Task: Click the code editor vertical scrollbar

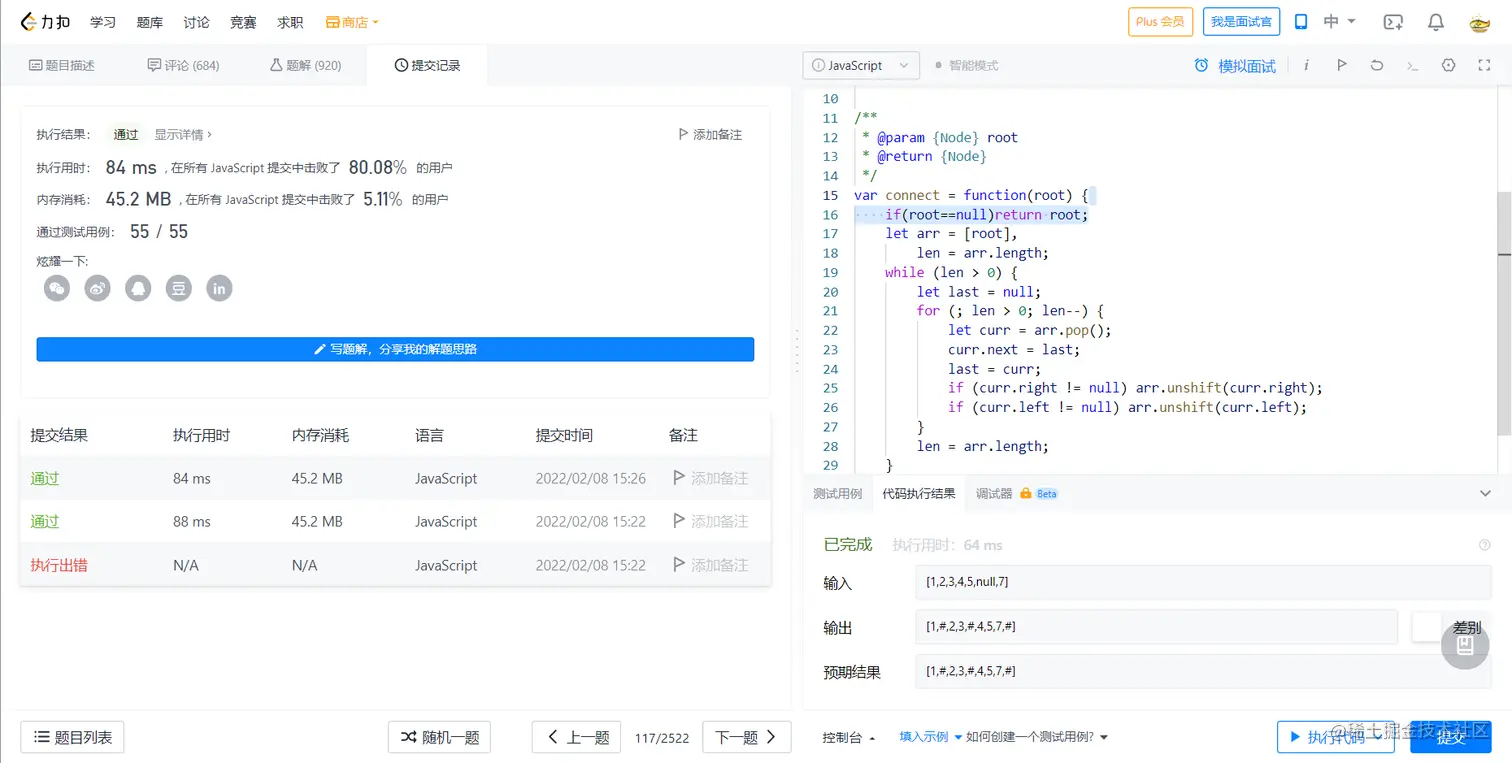Action: click(1504, 313)
